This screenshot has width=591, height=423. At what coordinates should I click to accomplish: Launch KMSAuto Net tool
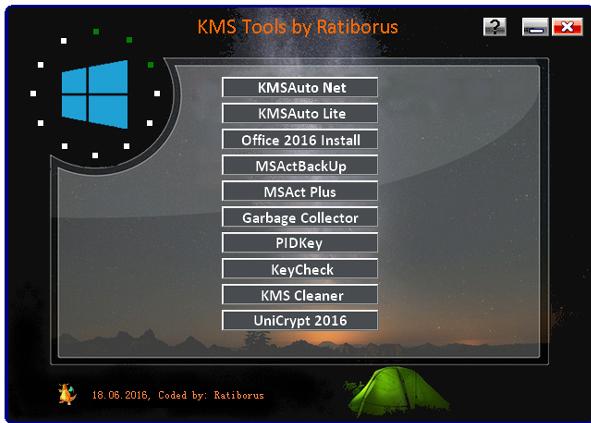pyautogui.click(x=300, y=87)
